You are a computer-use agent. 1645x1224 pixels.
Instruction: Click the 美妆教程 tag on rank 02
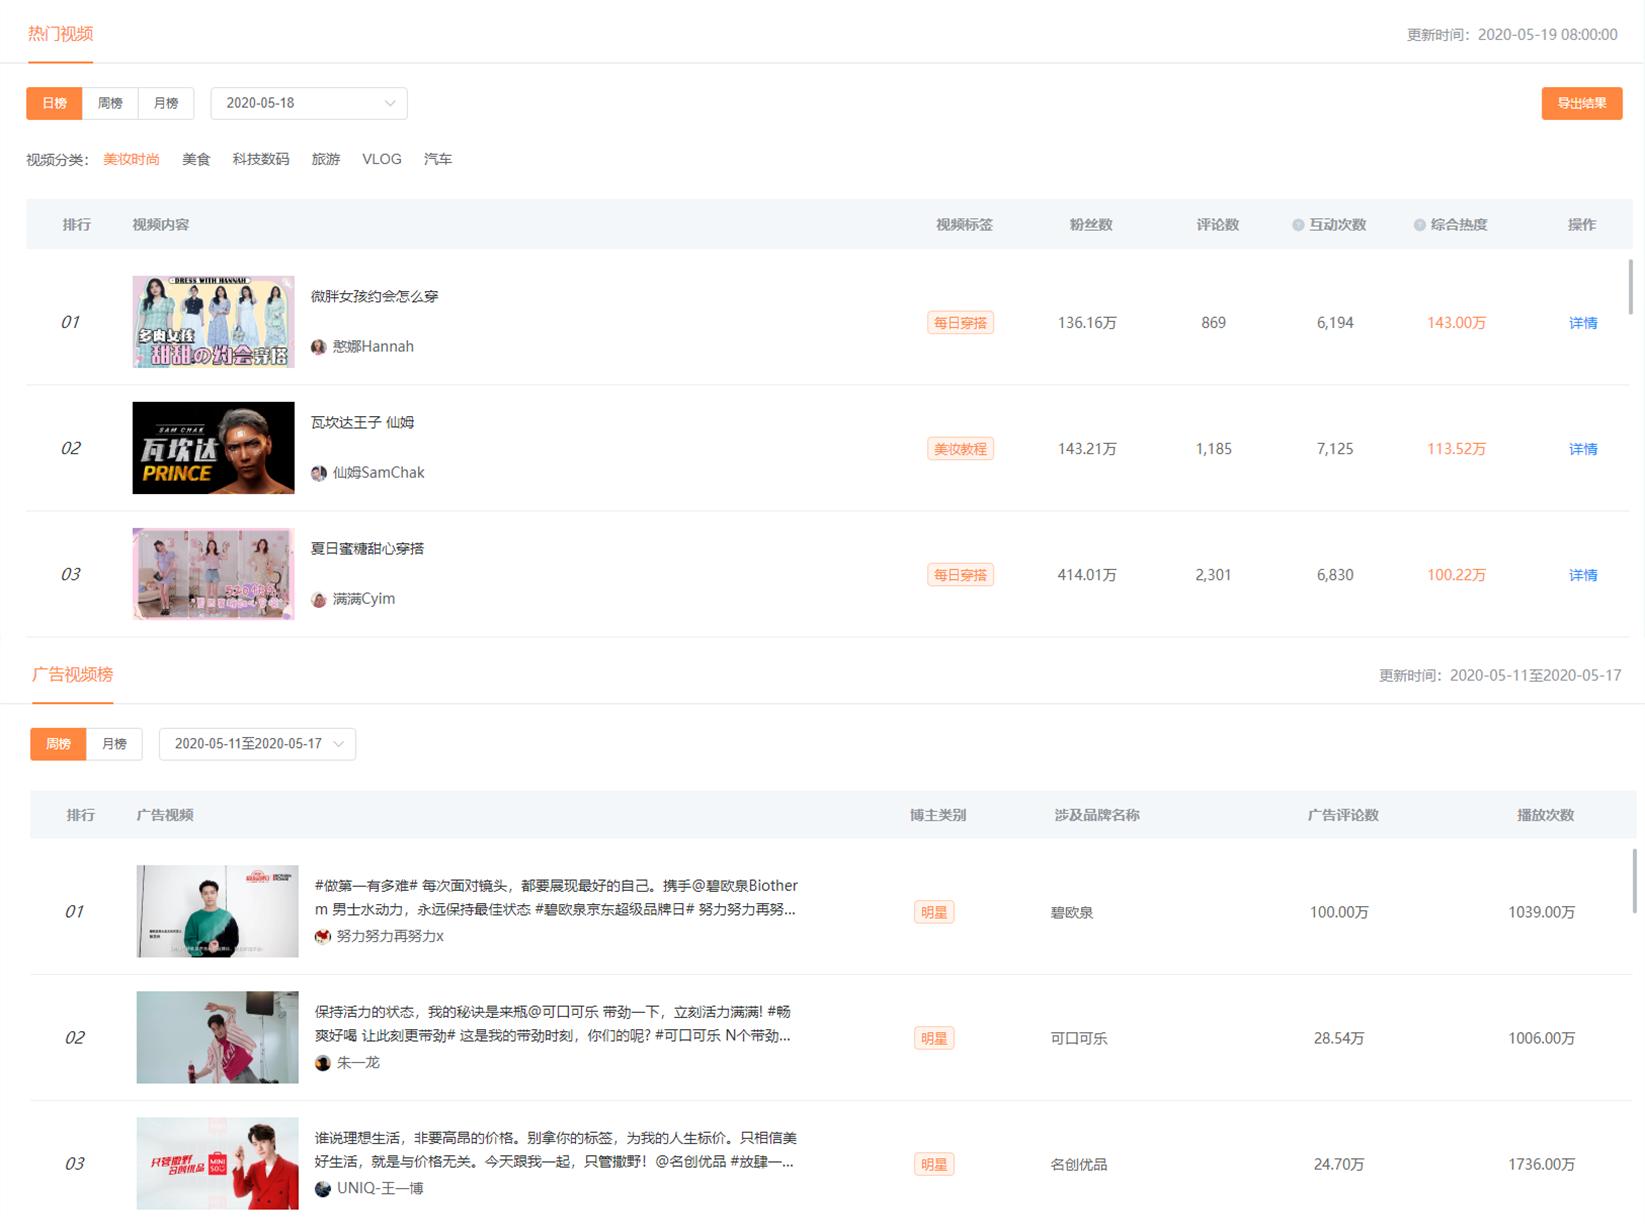[959, 448]
